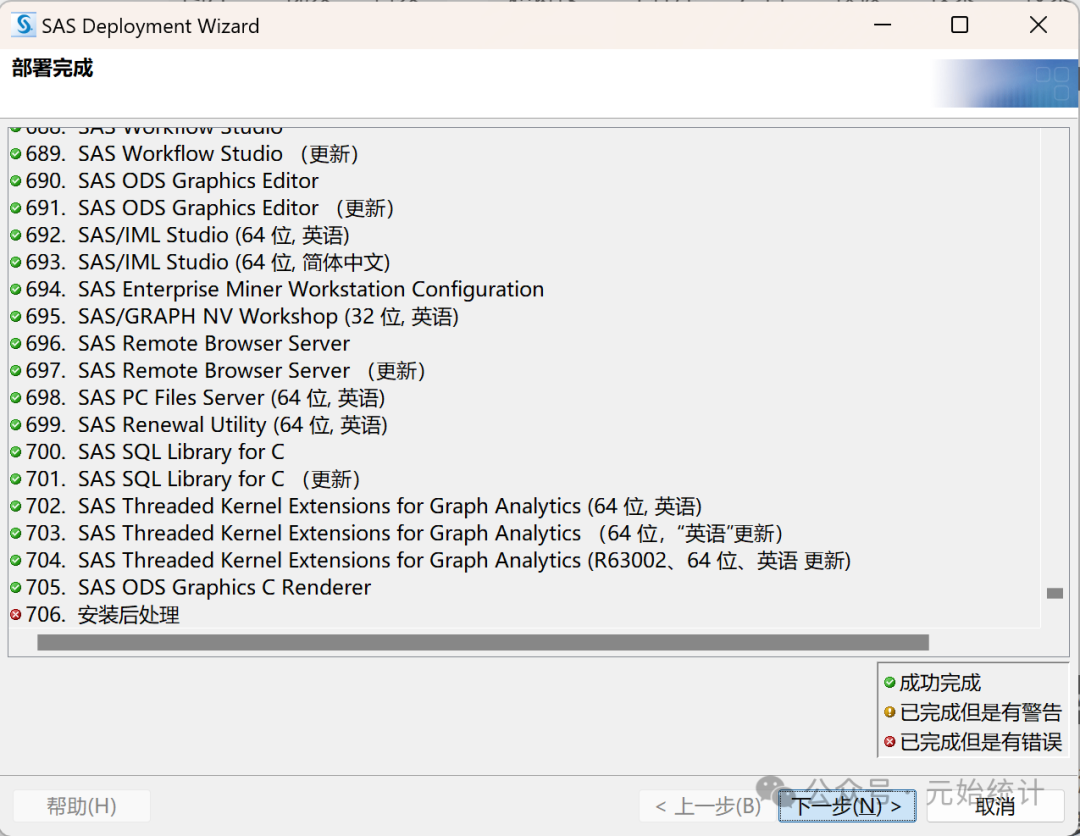
Task: Select row 691 SAS ODS Graphics Editor (更新)
Action: 202,208
